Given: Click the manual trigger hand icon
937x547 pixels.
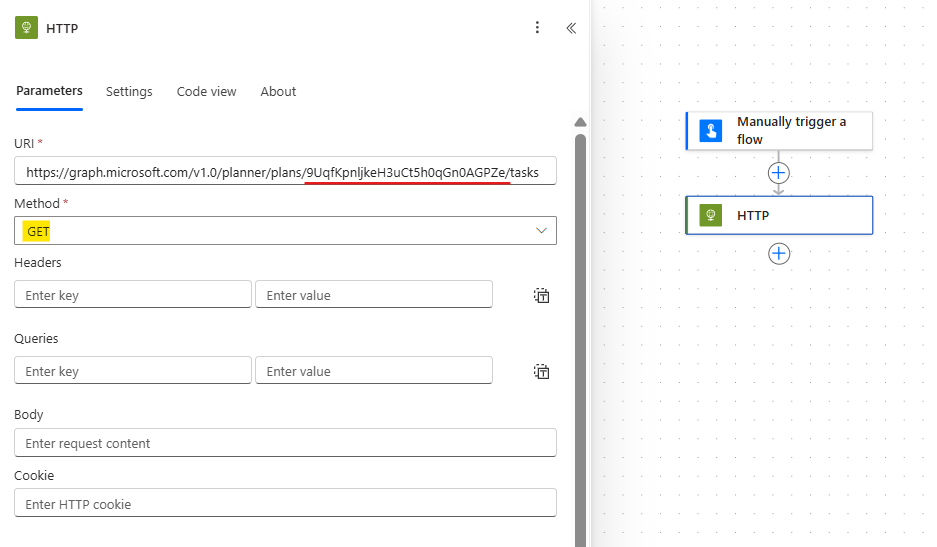Looking at the screenshot, I should 711,130.
